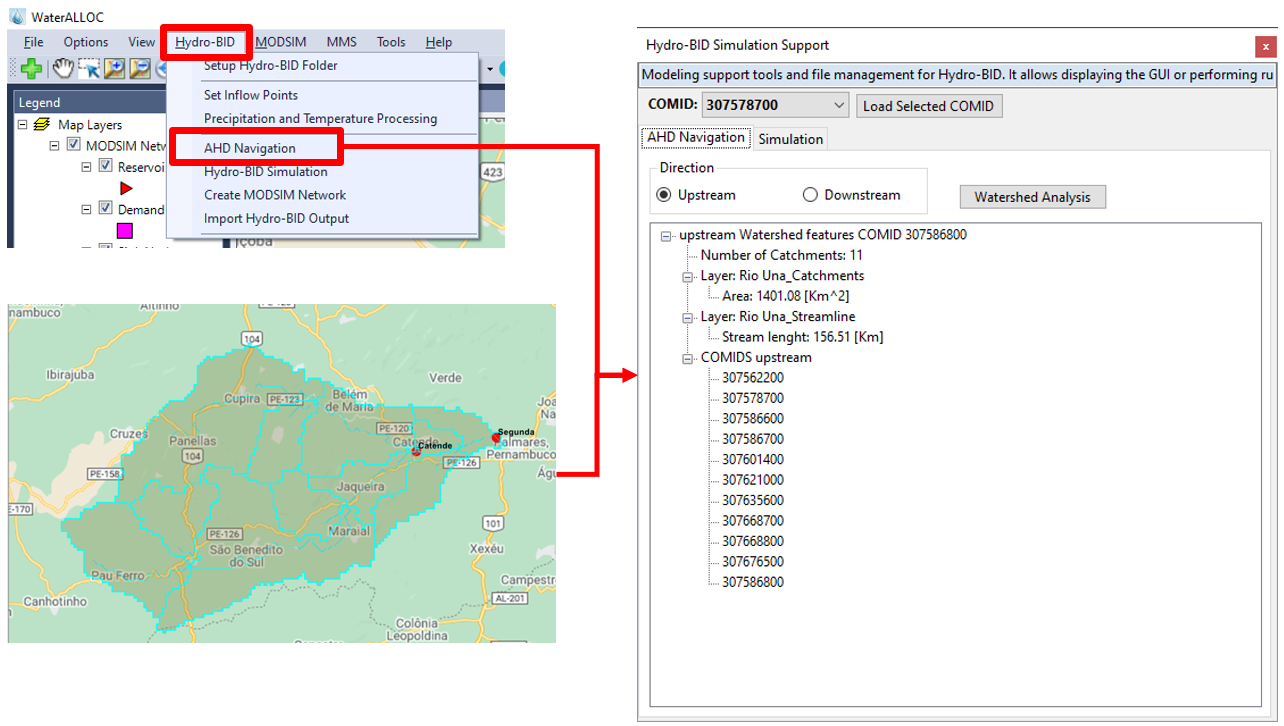Screen dimensions: 1284x726
Task: Switch to the Simulation tab
Action: (x=790, y=139)
